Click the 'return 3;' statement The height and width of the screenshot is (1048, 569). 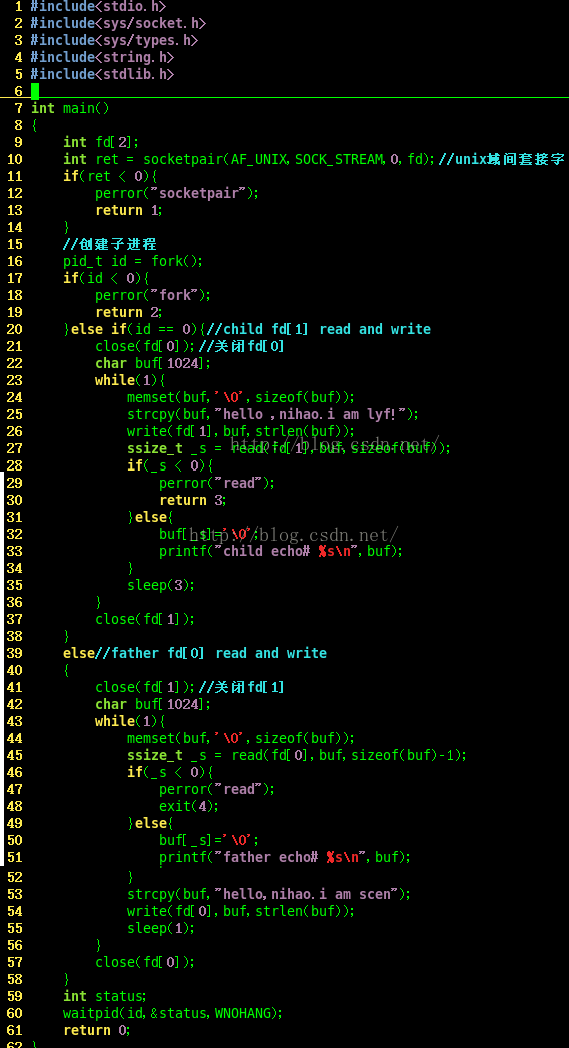click(193, 500)
